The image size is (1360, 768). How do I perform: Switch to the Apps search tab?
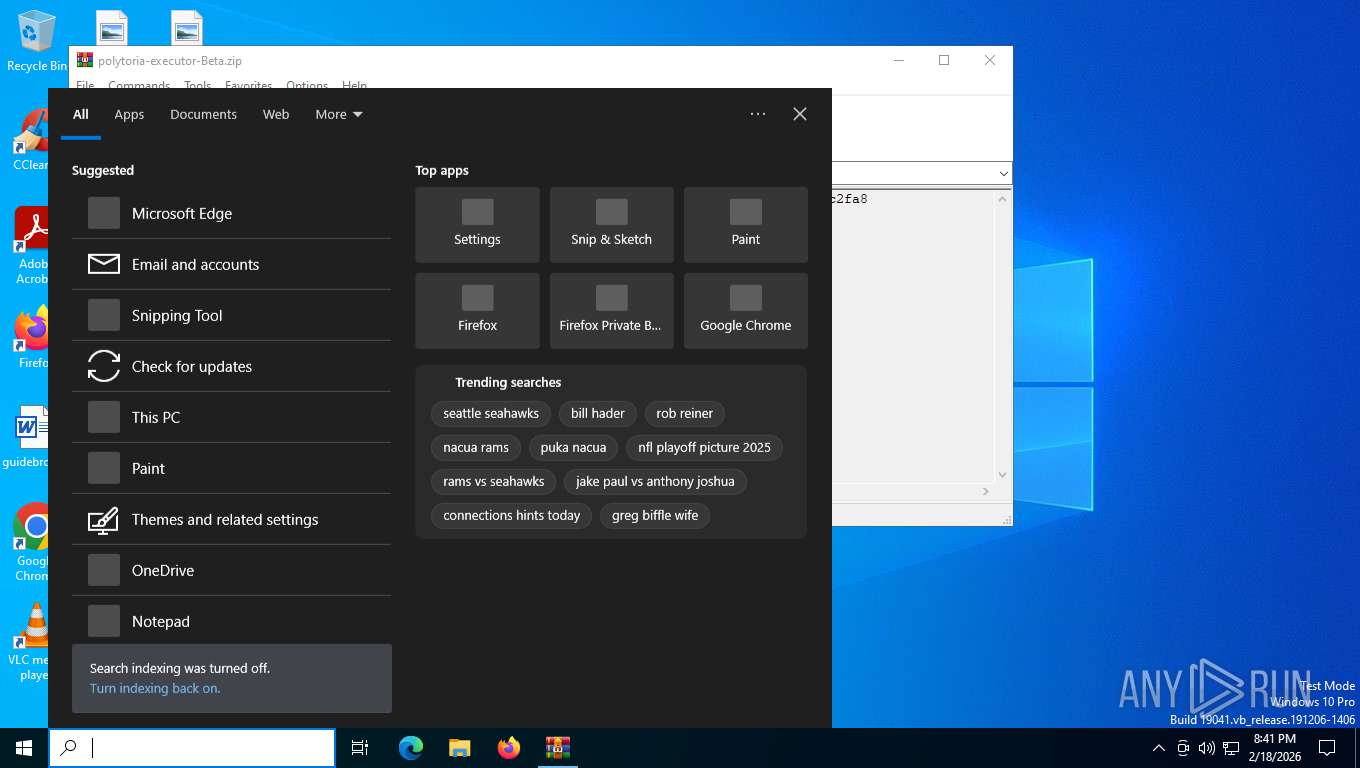[129, 114]
